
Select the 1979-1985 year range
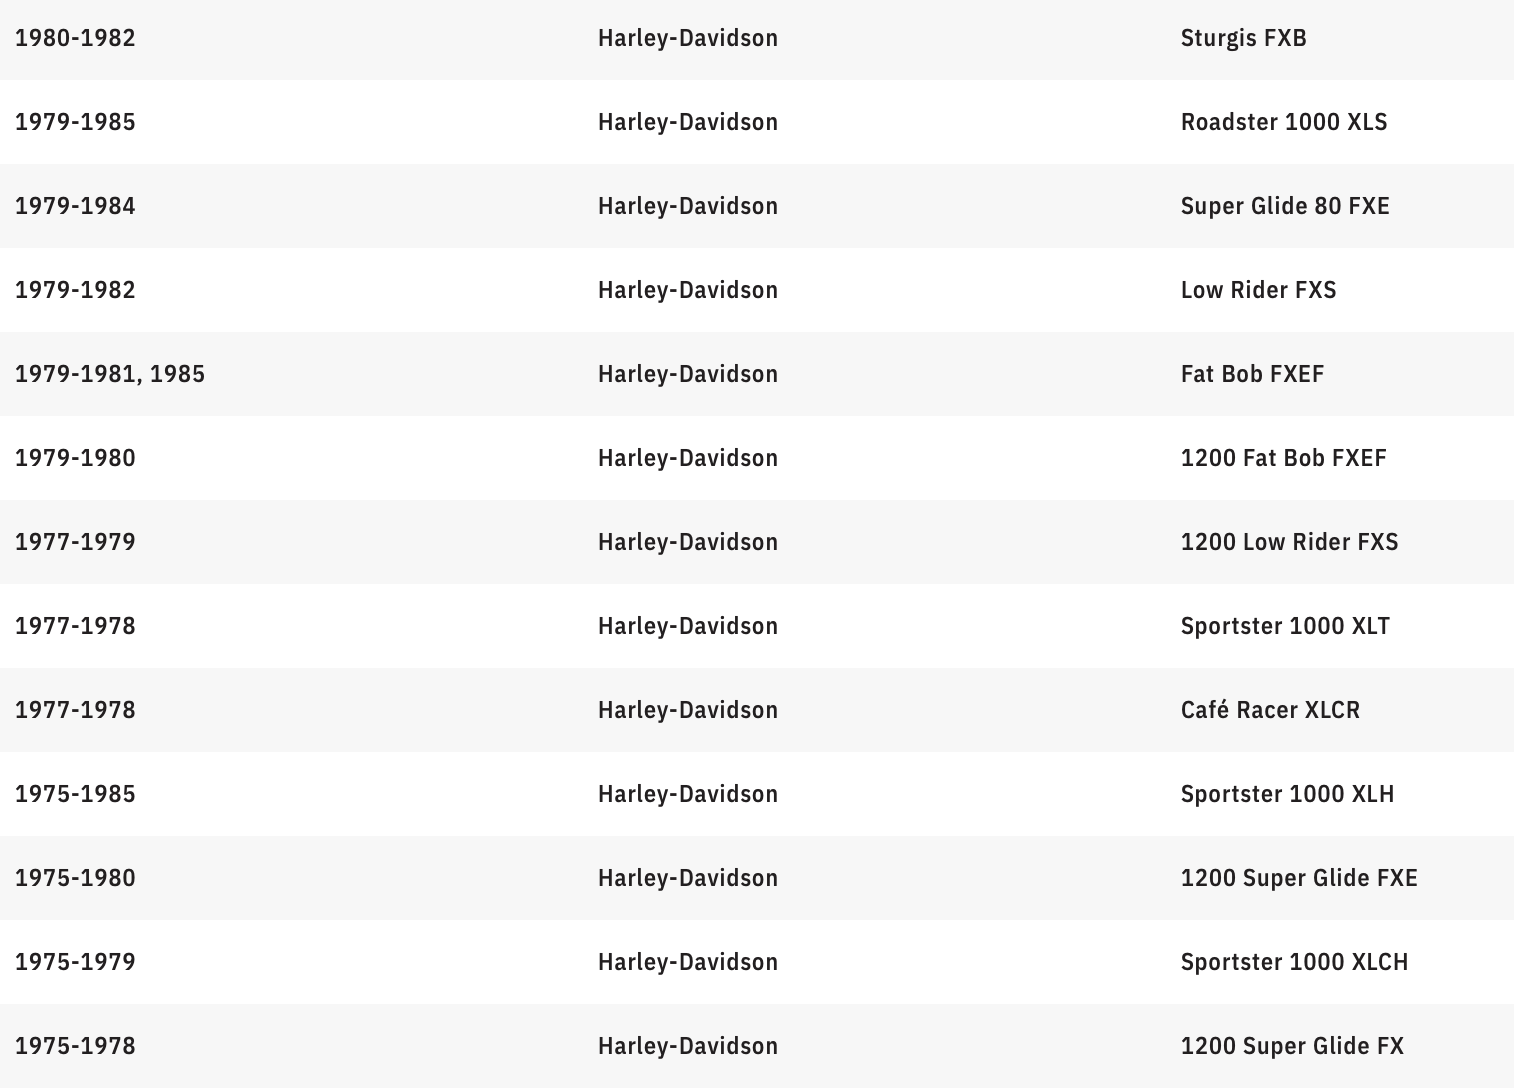[x=75, y=122]
